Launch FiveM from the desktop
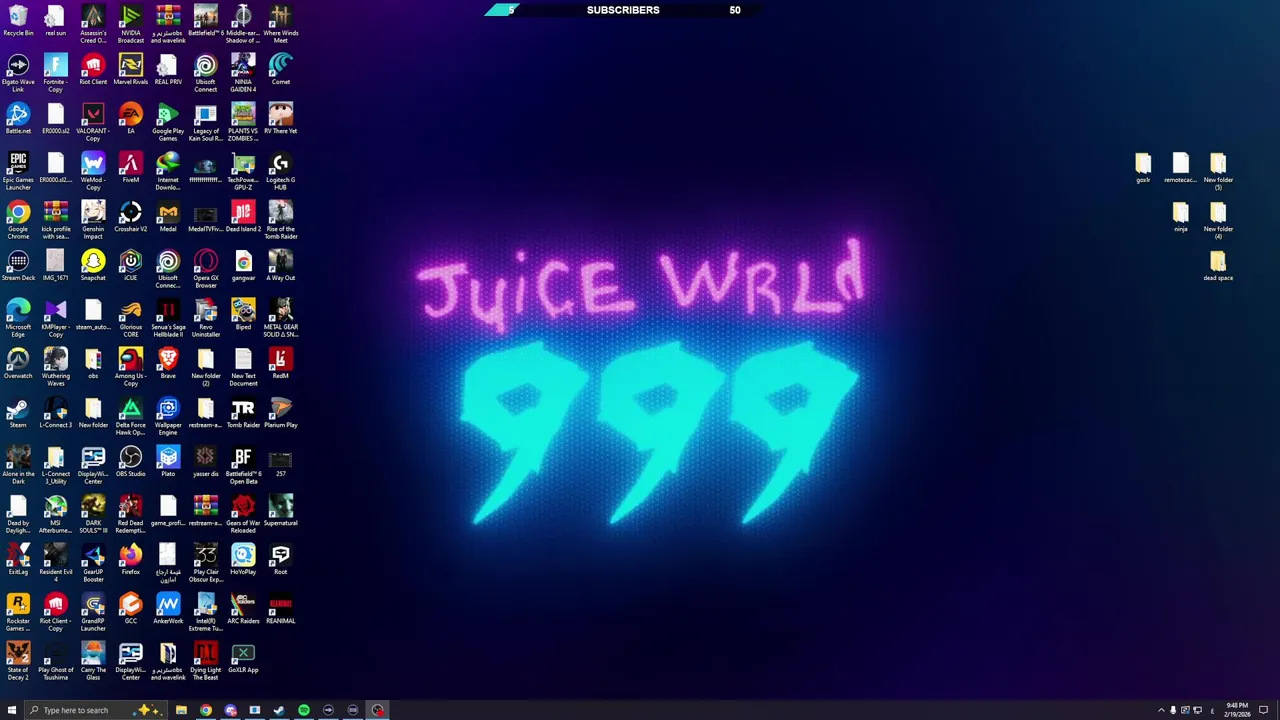The width and height of the screenshot is (1280, 720). coord(131,168)
